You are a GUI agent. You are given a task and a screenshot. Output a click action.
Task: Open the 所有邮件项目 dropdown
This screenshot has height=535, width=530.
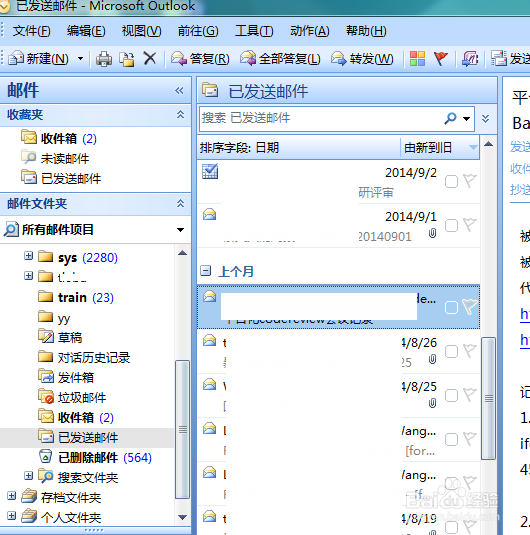click(x=180, y=230)
